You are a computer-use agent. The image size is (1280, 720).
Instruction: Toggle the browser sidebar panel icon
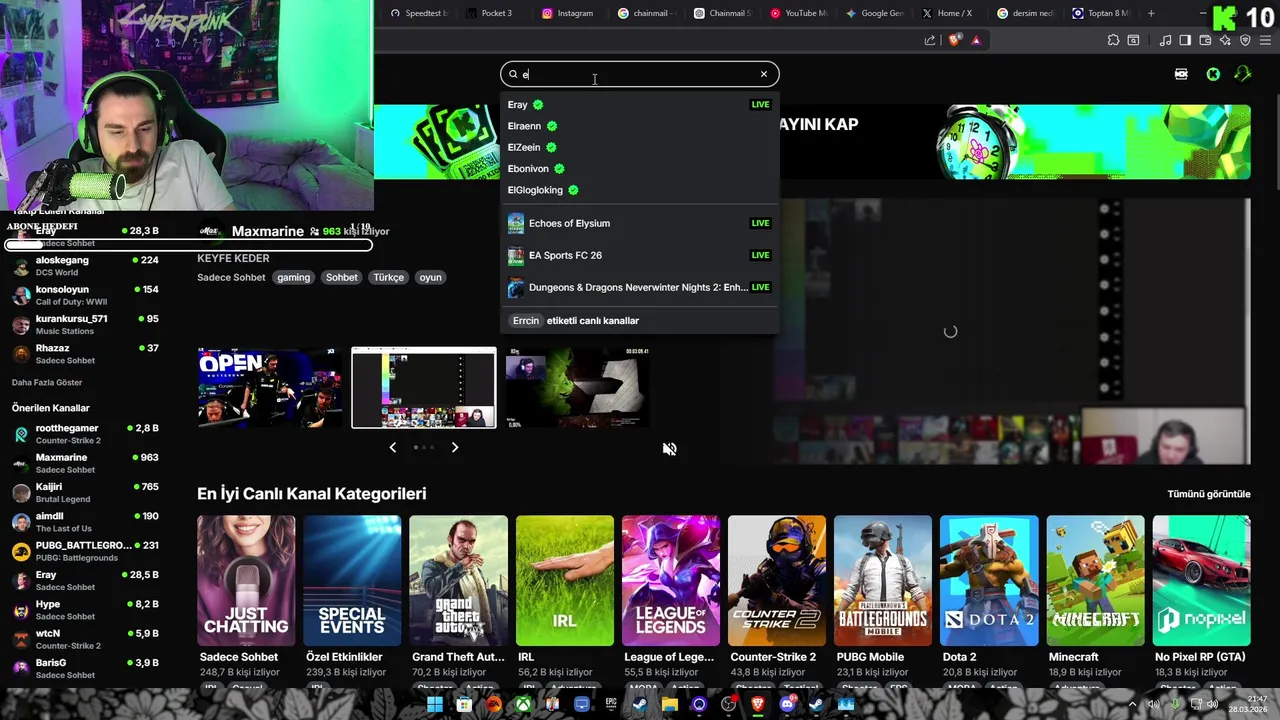click(x=1185, y=40)
